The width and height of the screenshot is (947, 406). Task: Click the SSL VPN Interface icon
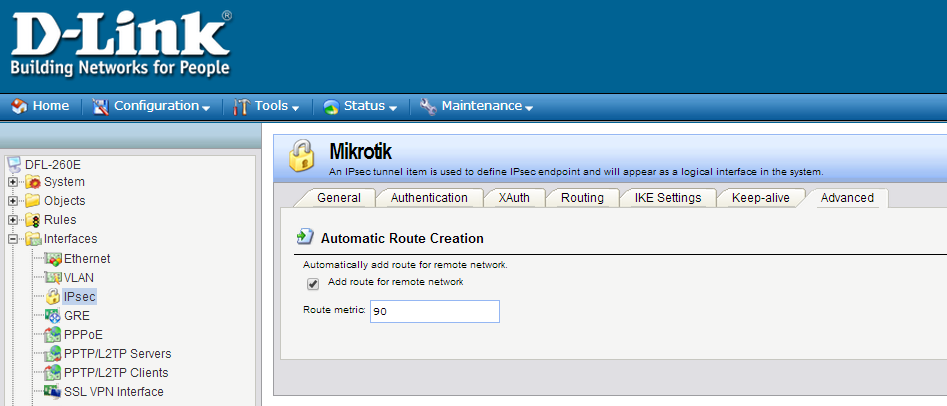[53, 392]
